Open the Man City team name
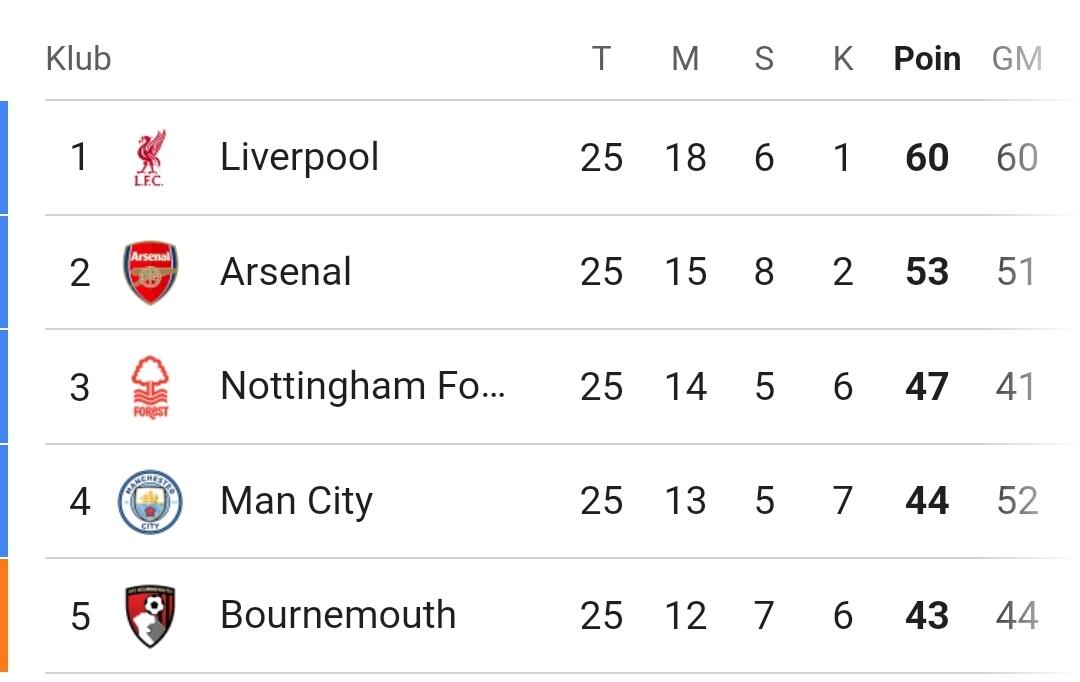The width and height of the screenshot is (1080, 682). [296, 501]
